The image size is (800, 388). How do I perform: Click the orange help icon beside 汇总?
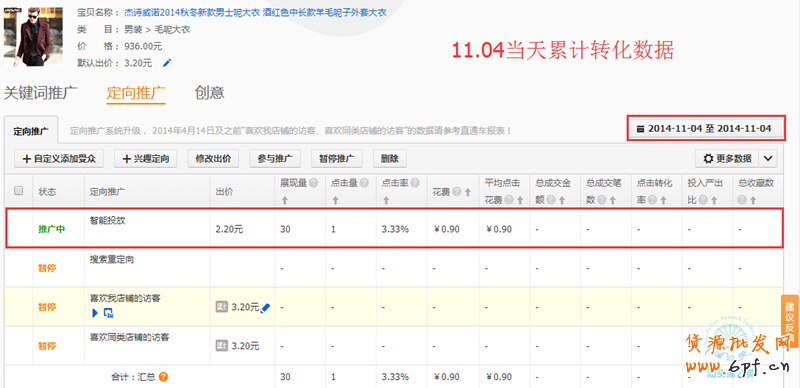[x=164, y=377]
